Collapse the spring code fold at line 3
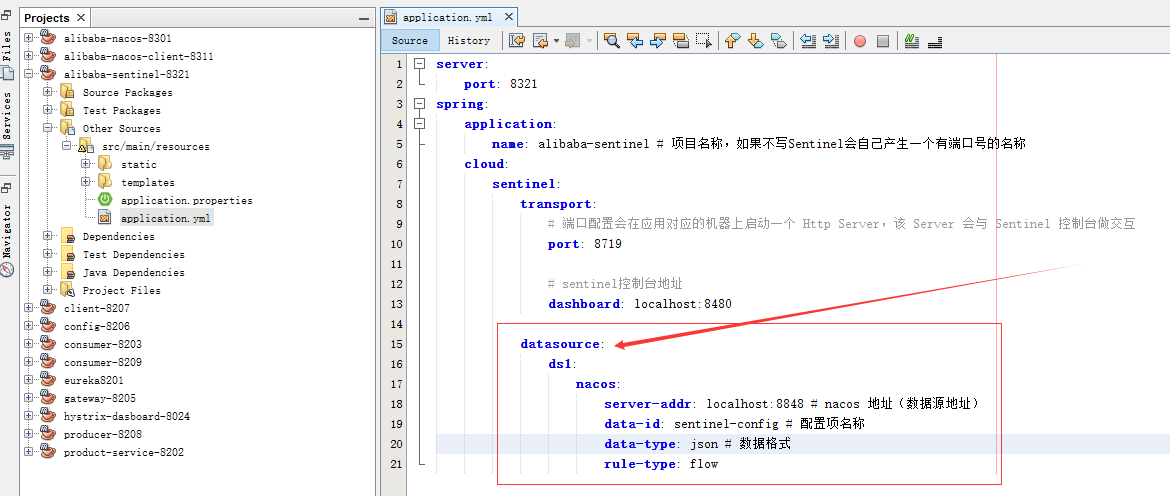 tap(420, 104)
